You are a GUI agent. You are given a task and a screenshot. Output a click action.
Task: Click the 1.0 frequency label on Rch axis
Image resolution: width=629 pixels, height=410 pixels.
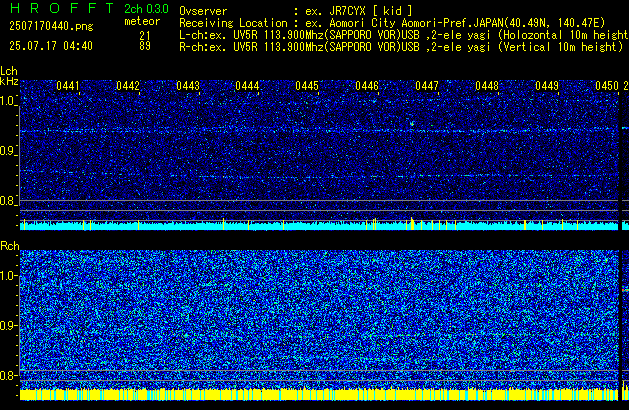[x=8, y=276]
